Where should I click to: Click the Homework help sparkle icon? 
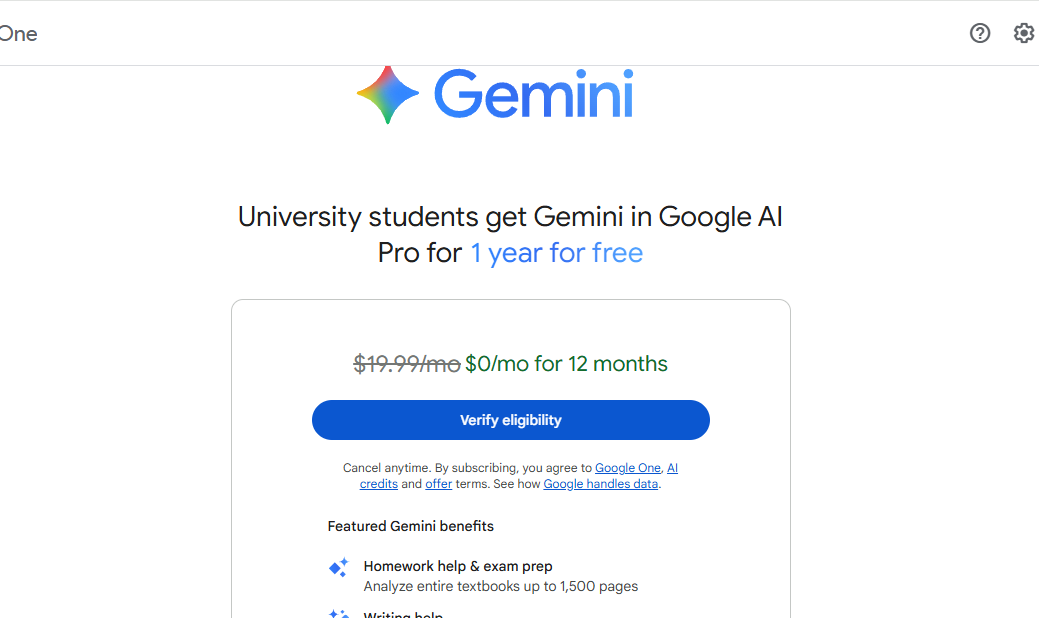point(339,567)
